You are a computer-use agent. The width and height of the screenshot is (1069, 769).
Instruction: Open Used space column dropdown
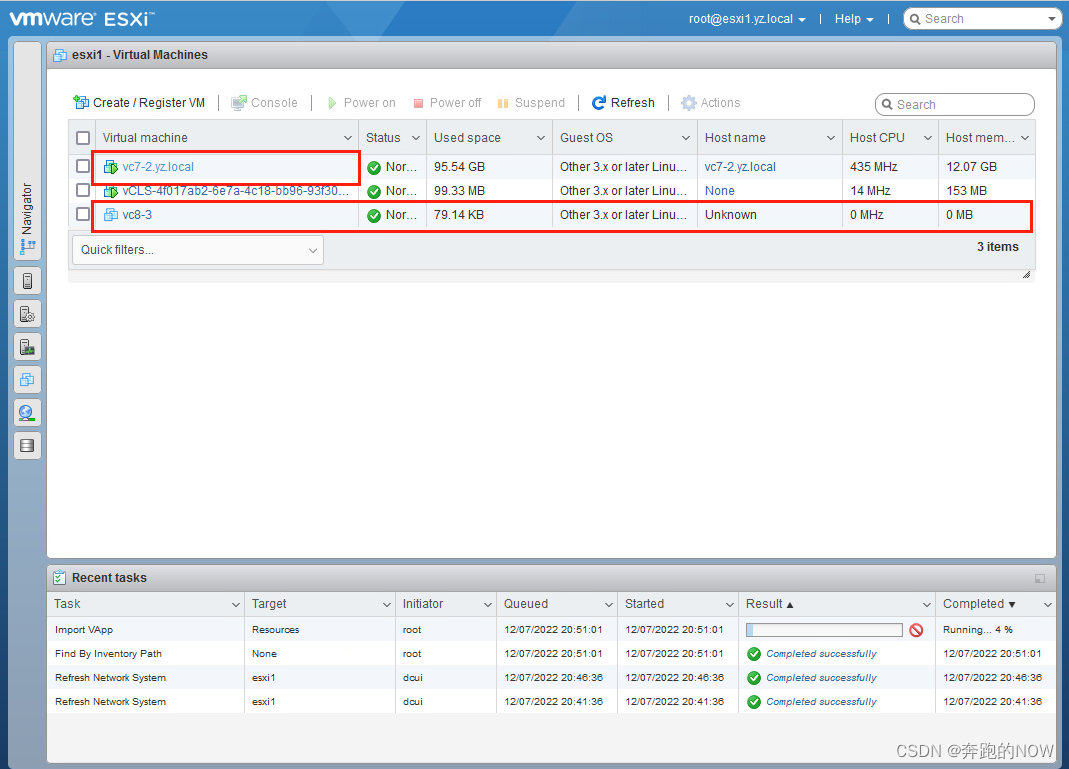(541, 138)
